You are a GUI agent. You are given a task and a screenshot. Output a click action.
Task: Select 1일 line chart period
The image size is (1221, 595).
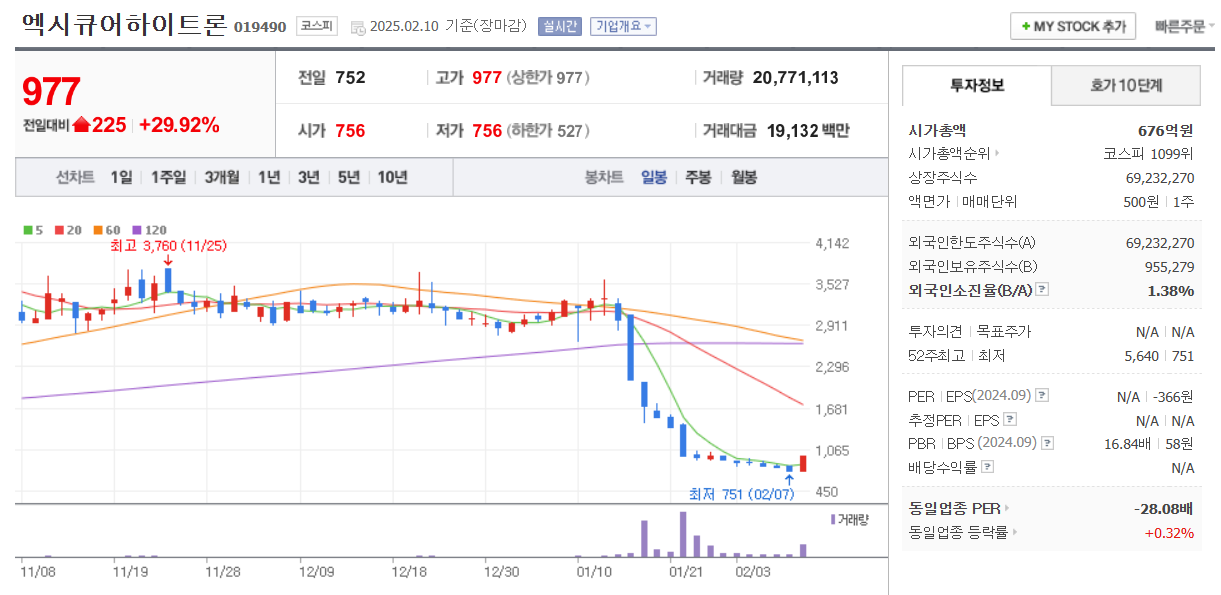click(121, 177)
